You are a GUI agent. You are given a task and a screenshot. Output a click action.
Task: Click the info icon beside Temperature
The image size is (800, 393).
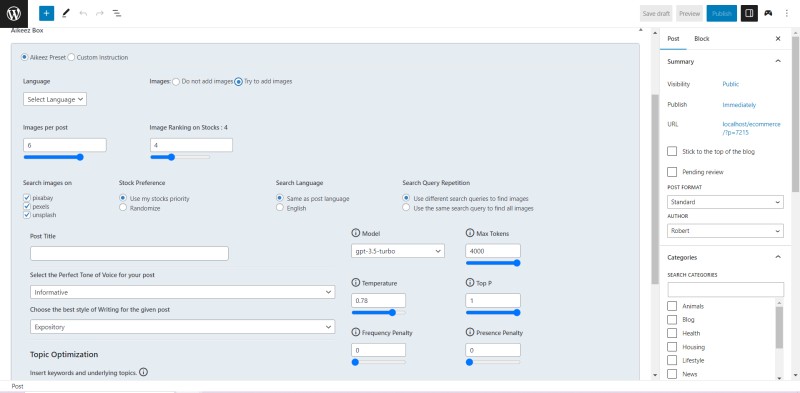click(356, 283)
